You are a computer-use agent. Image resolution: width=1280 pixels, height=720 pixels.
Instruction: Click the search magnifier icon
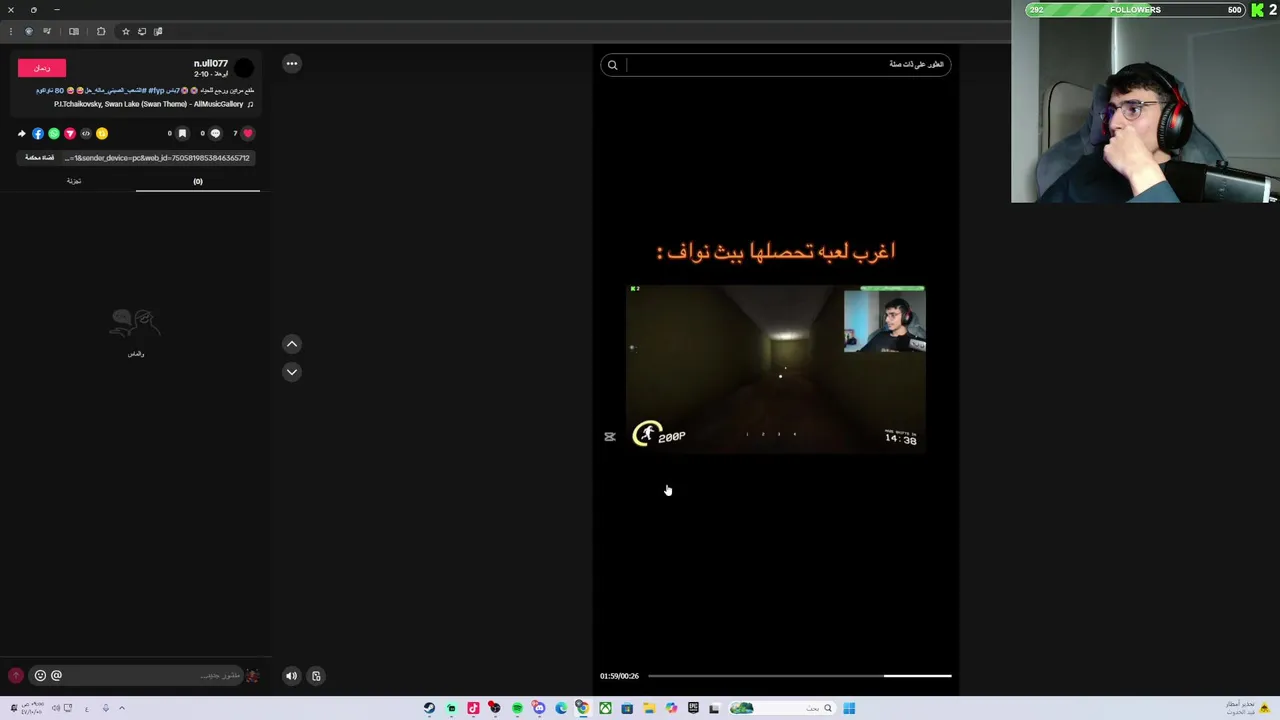click(x=612, y=65)
